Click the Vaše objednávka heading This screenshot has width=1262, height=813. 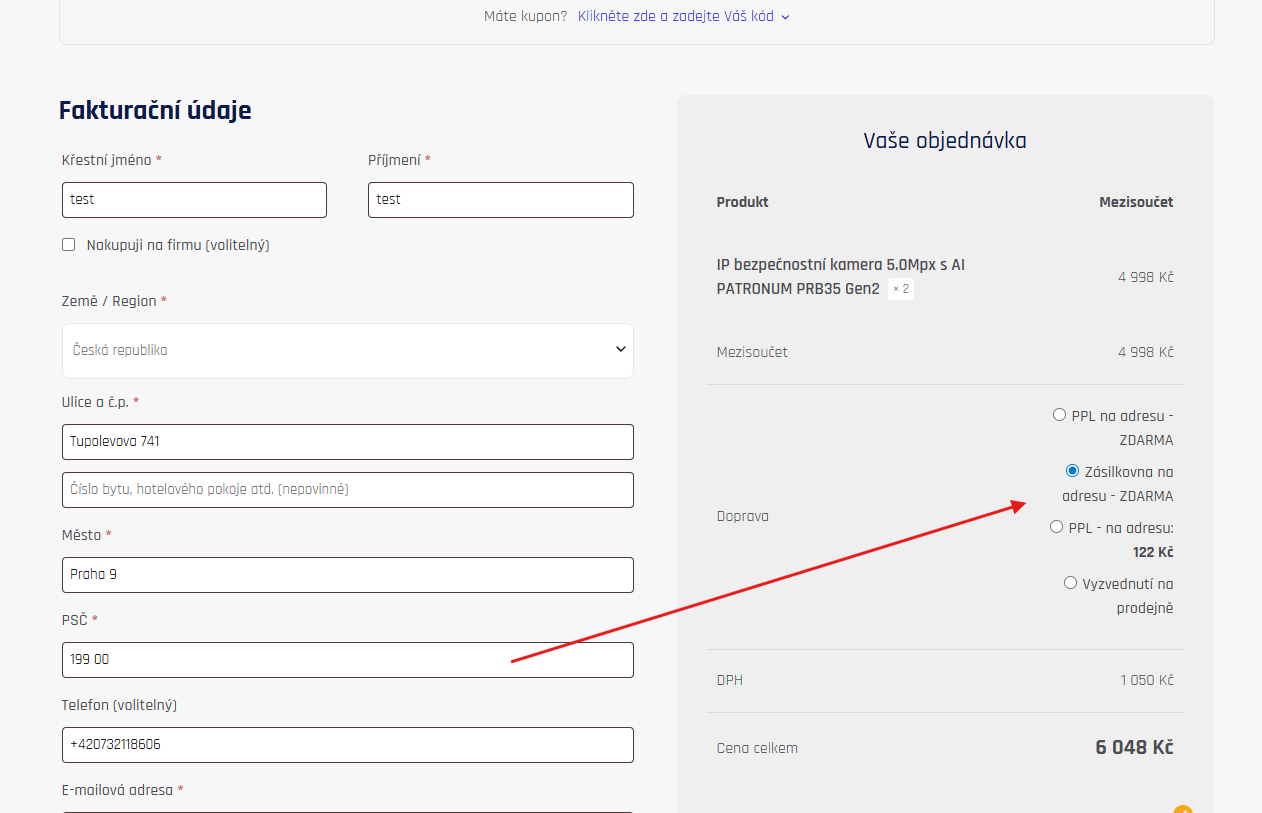click(944, 140)
